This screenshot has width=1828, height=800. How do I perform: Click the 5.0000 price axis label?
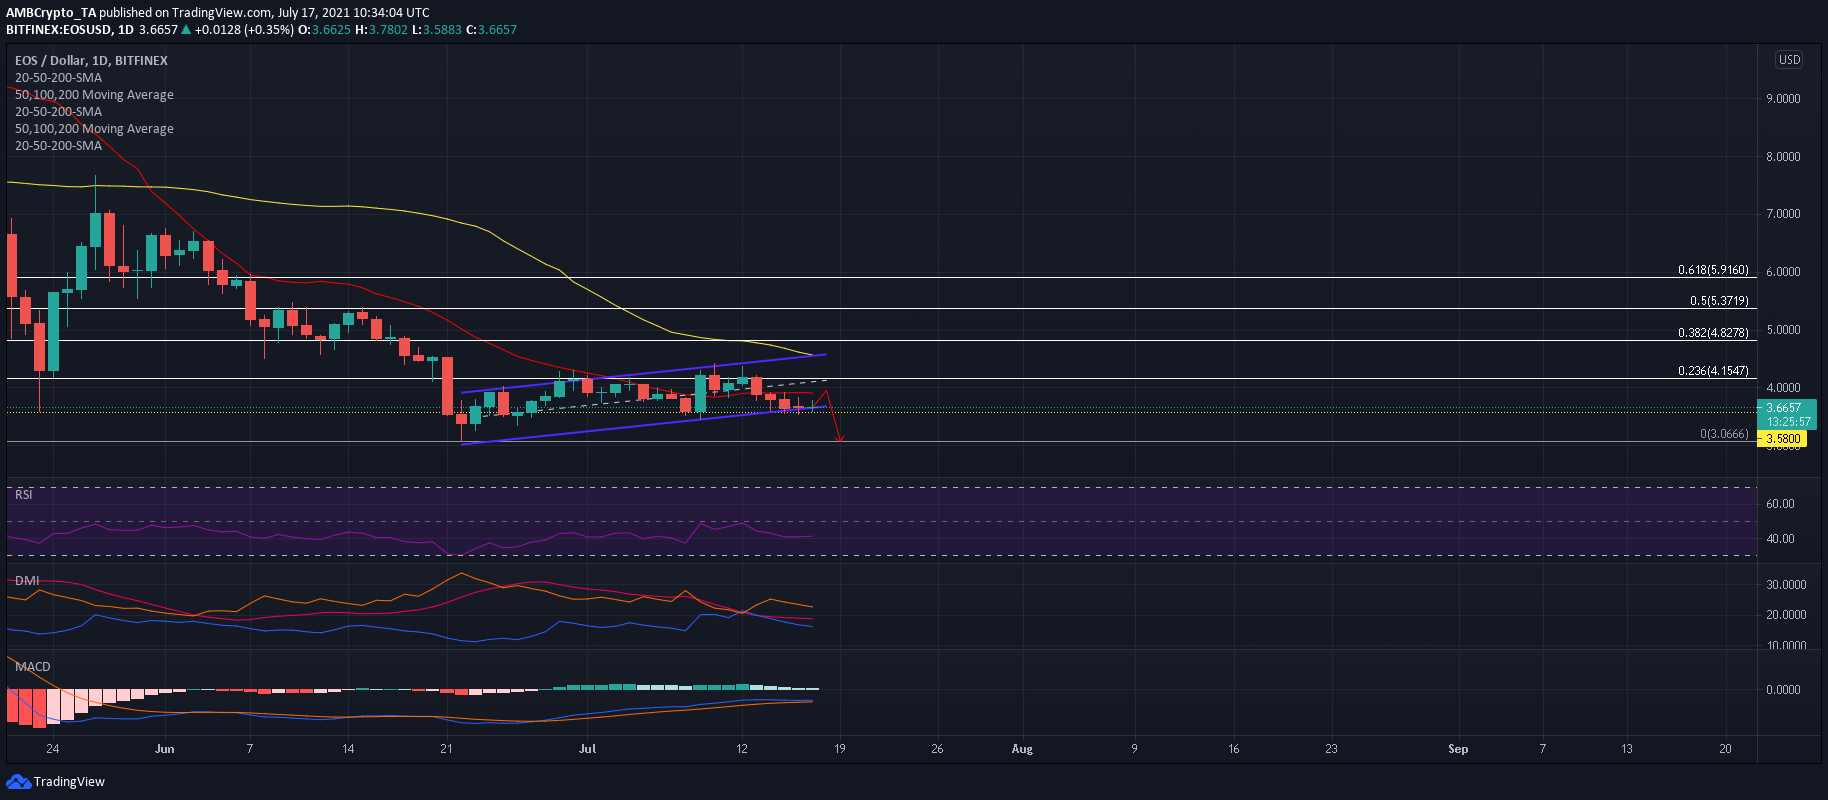pos(1783,330)
